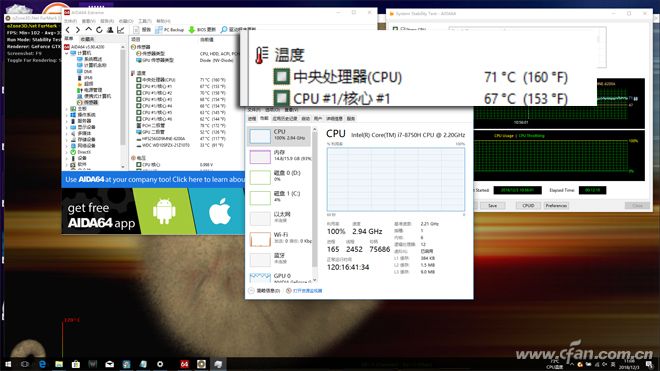Select Wi-Fi in Task Manager performance list

[279, 239]
